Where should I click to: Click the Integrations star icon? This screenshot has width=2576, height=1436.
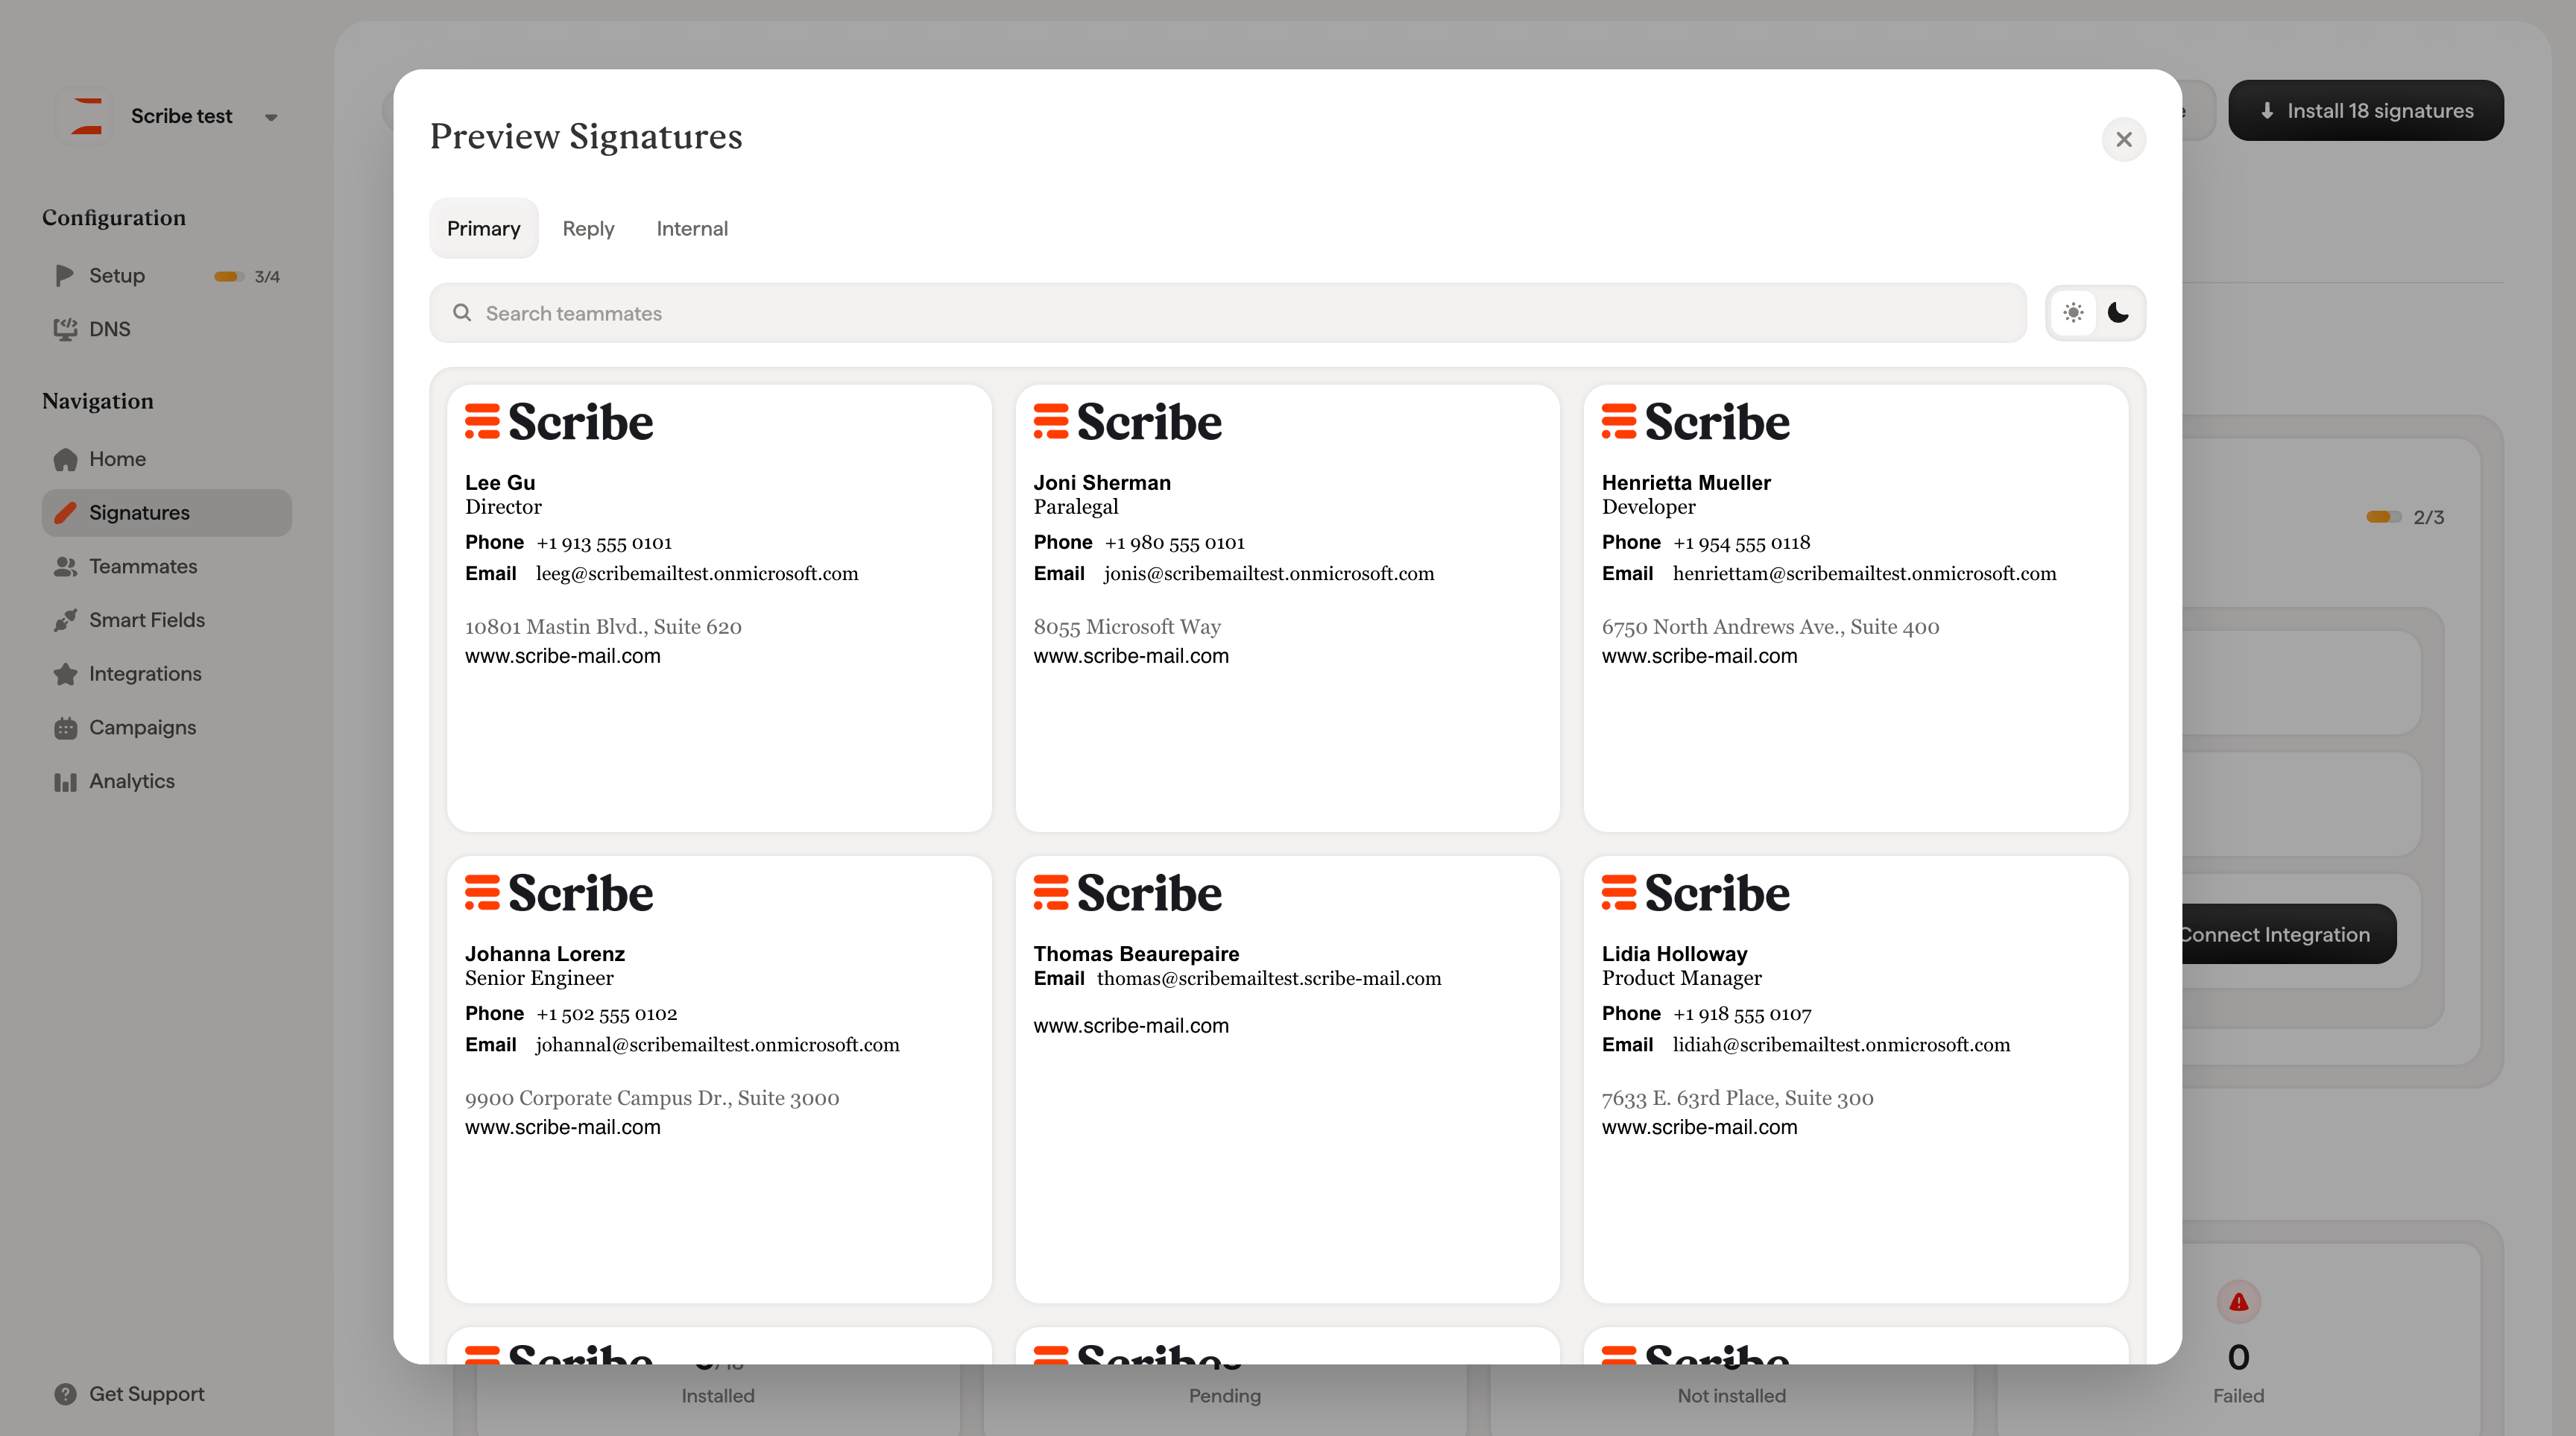[65, 674]
